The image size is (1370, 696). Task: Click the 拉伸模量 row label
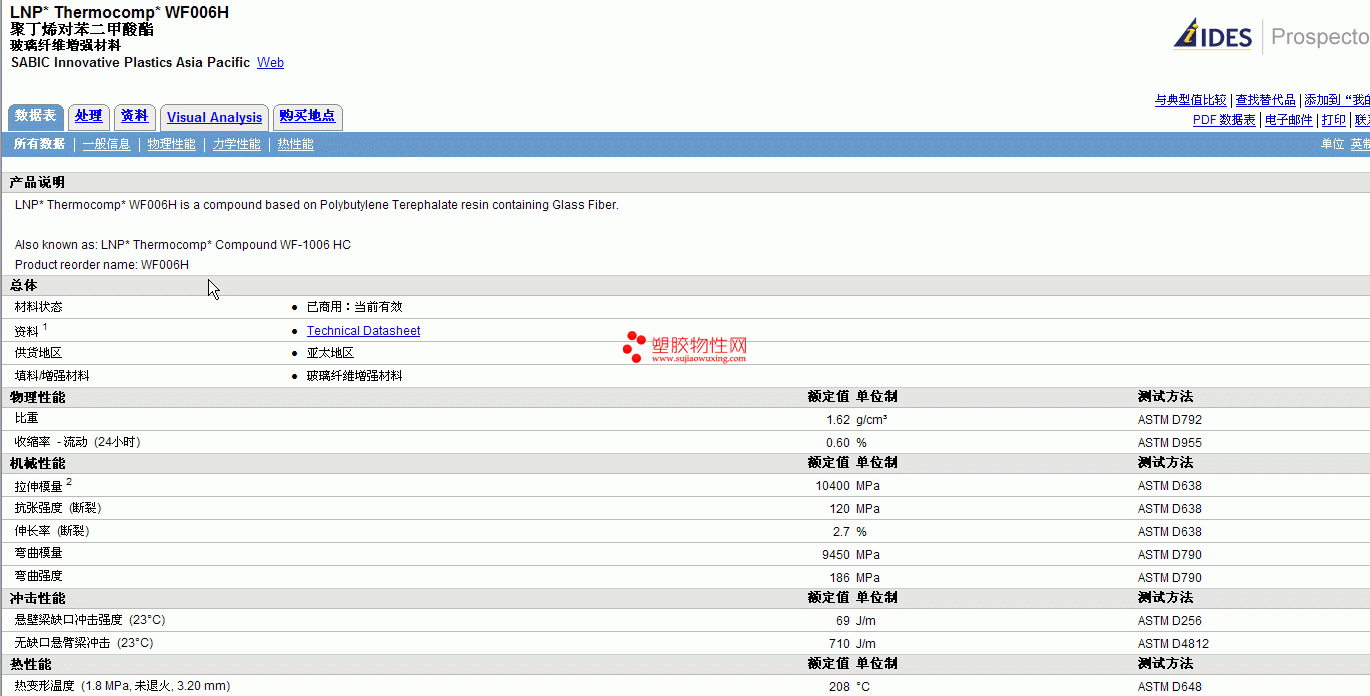pos(39,486)
